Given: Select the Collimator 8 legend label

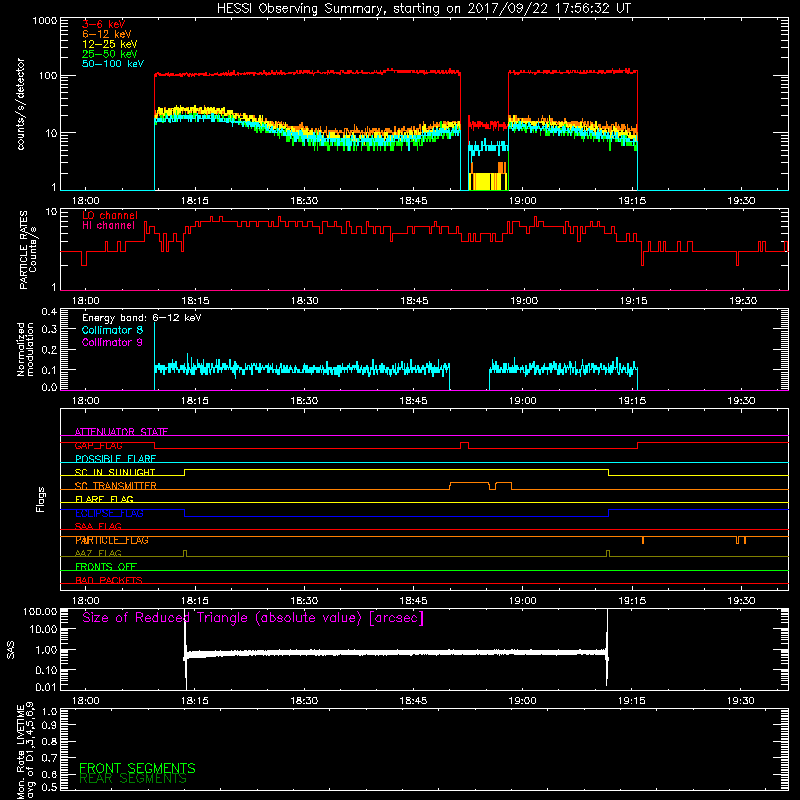Looking at the screenshot, I should point(112,330).
